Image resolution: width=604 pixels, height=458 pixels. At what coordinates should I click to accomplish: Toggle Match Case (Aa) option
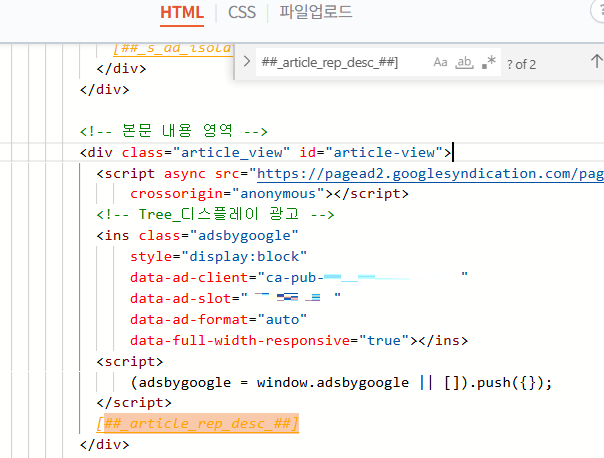pyautogui.click(x=440, y=62)
